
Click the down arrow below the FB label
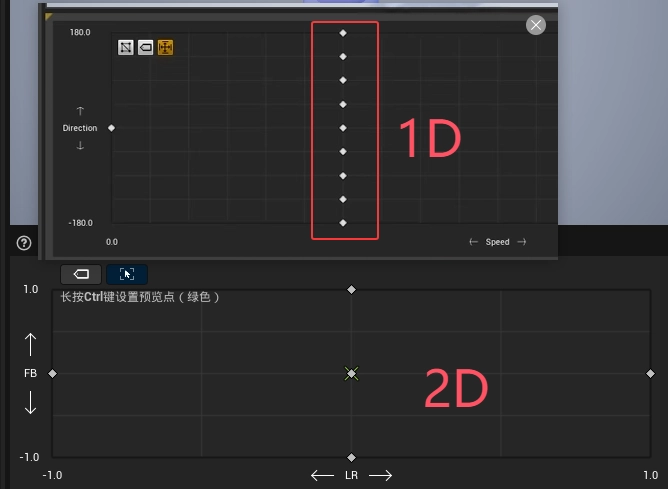coord(30,403)
